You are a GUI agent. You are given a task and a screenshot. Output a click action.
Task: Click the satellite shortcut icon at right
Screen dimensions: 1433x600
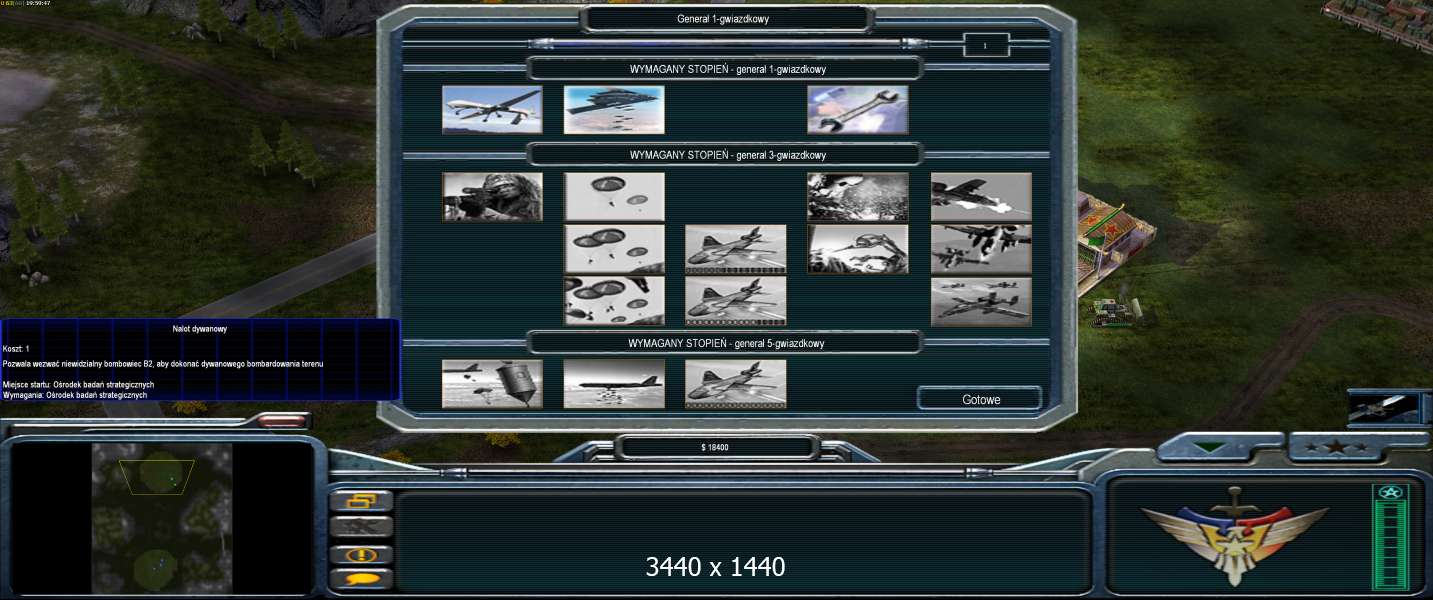tap(1382, 409)
